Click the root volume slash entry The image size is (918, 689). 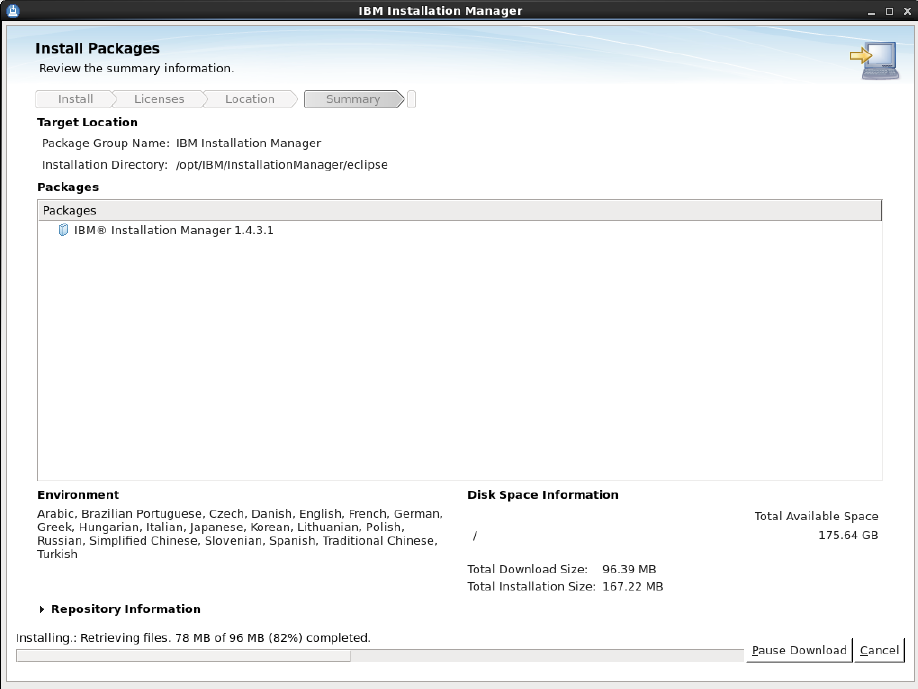[475, 536]
